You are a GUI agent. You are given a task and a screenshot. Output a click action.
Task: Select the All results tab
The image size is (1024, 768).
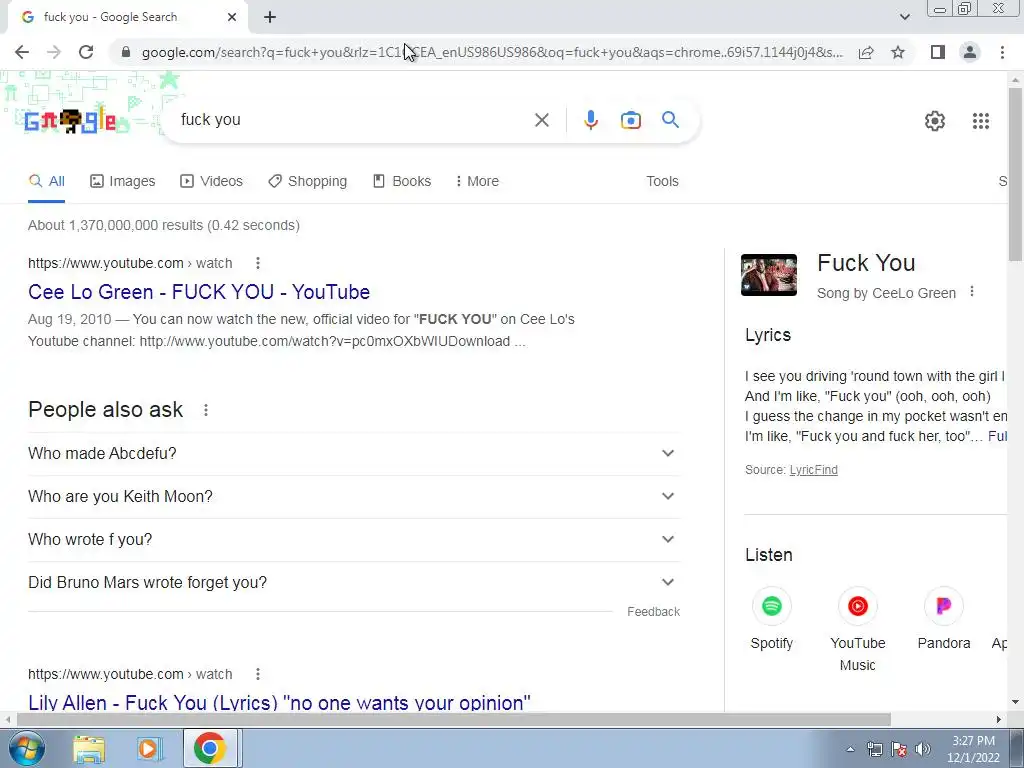point(46,182)
